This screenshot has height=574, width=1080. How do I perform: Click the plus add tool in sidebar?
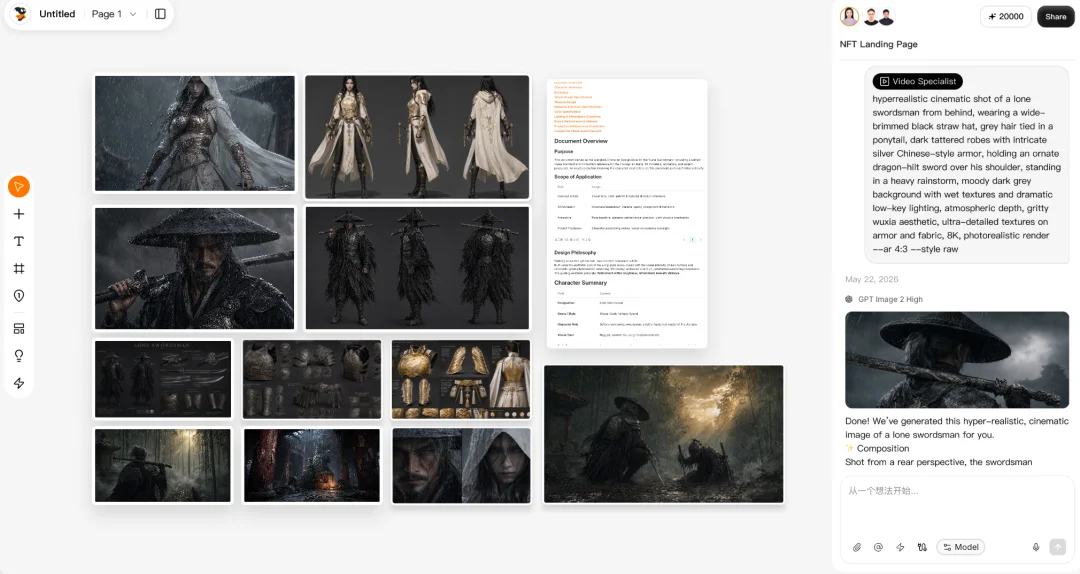19,214
